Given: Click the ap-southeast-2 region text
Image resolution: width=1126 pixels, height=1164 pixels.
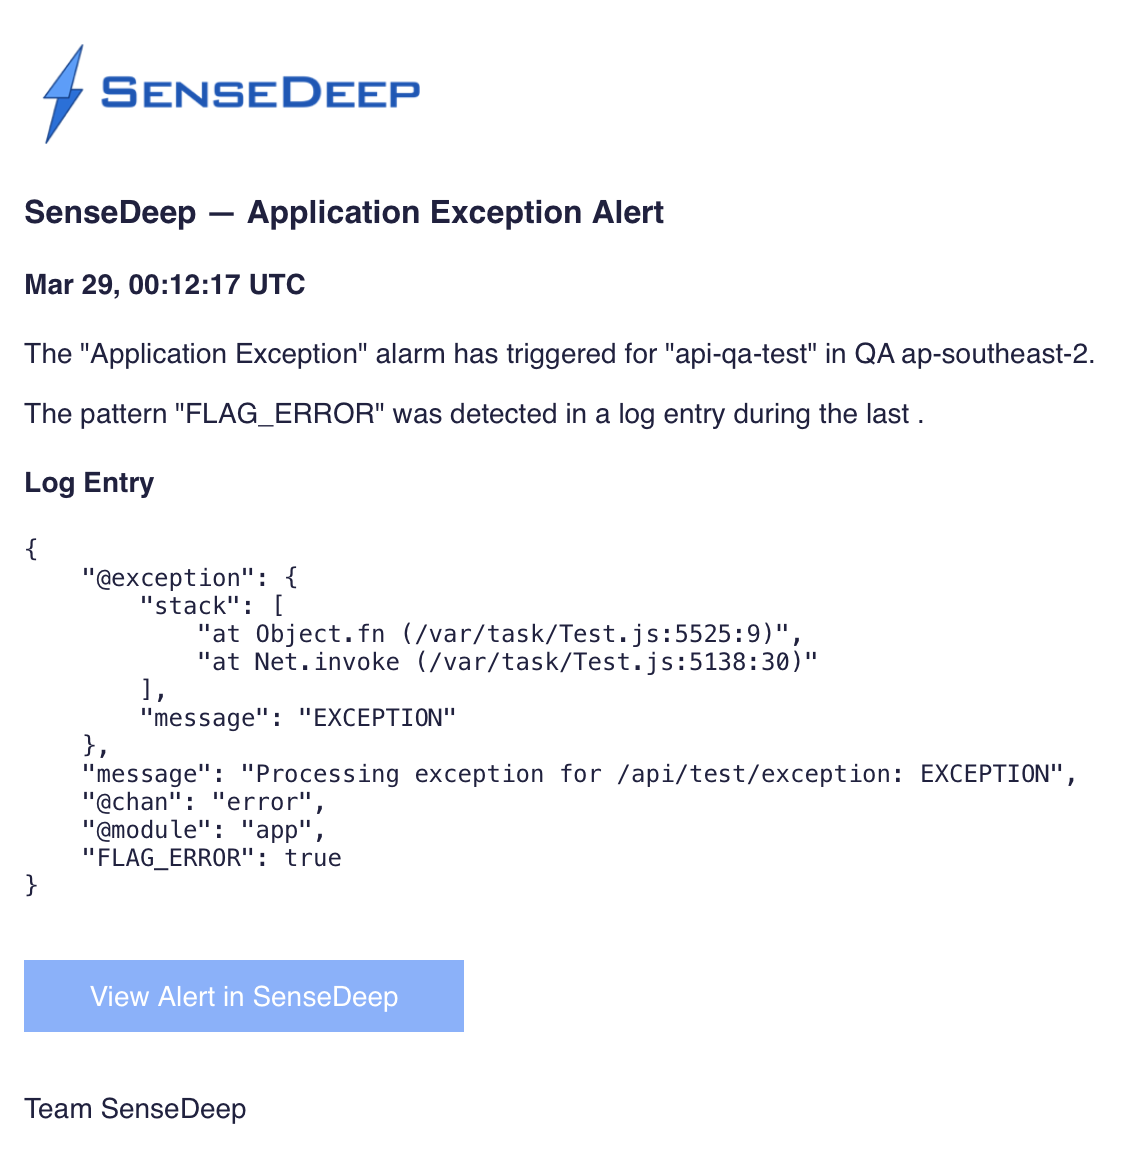Looking at the screenshot, I should (998, 353).
